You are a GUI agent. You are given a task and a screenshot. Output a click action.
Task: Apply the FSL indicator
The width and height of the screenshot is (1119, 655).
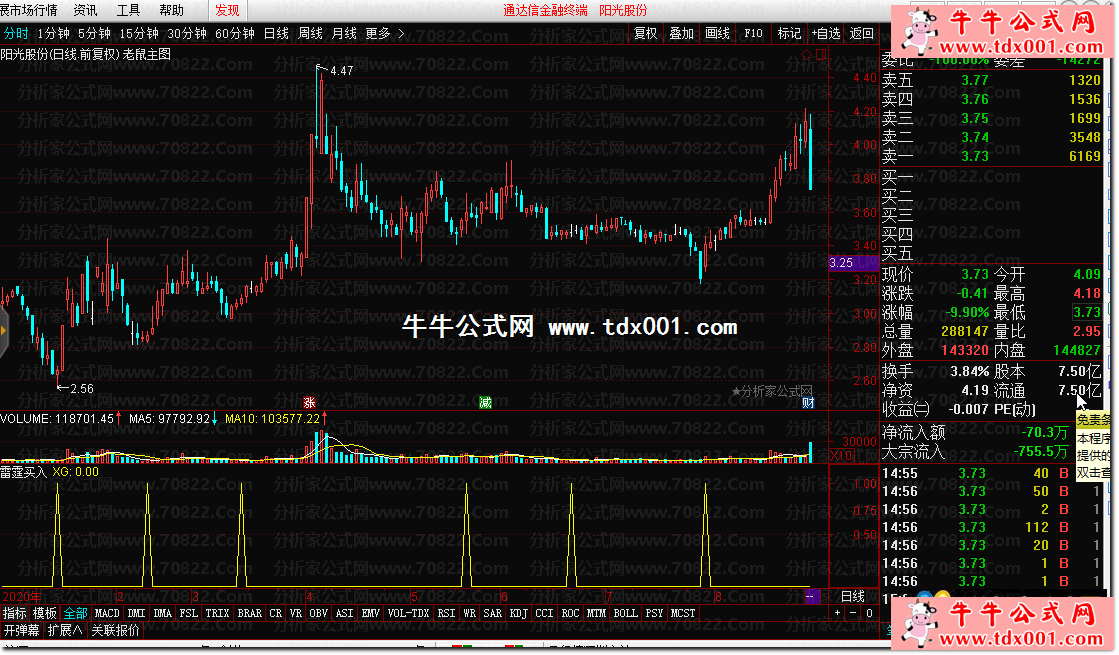(x=188, y=614)
